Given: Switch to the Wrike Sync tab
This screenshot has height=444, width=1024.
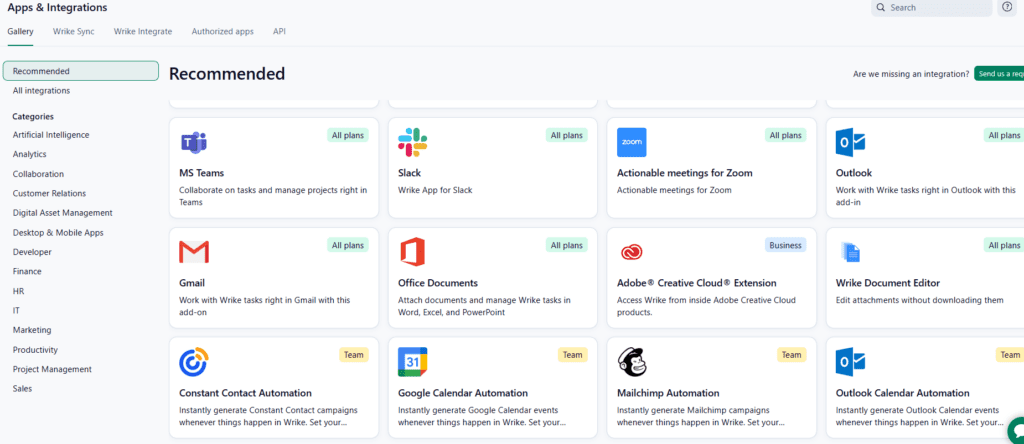Looking at the screenshot, I should pos(74,31).
